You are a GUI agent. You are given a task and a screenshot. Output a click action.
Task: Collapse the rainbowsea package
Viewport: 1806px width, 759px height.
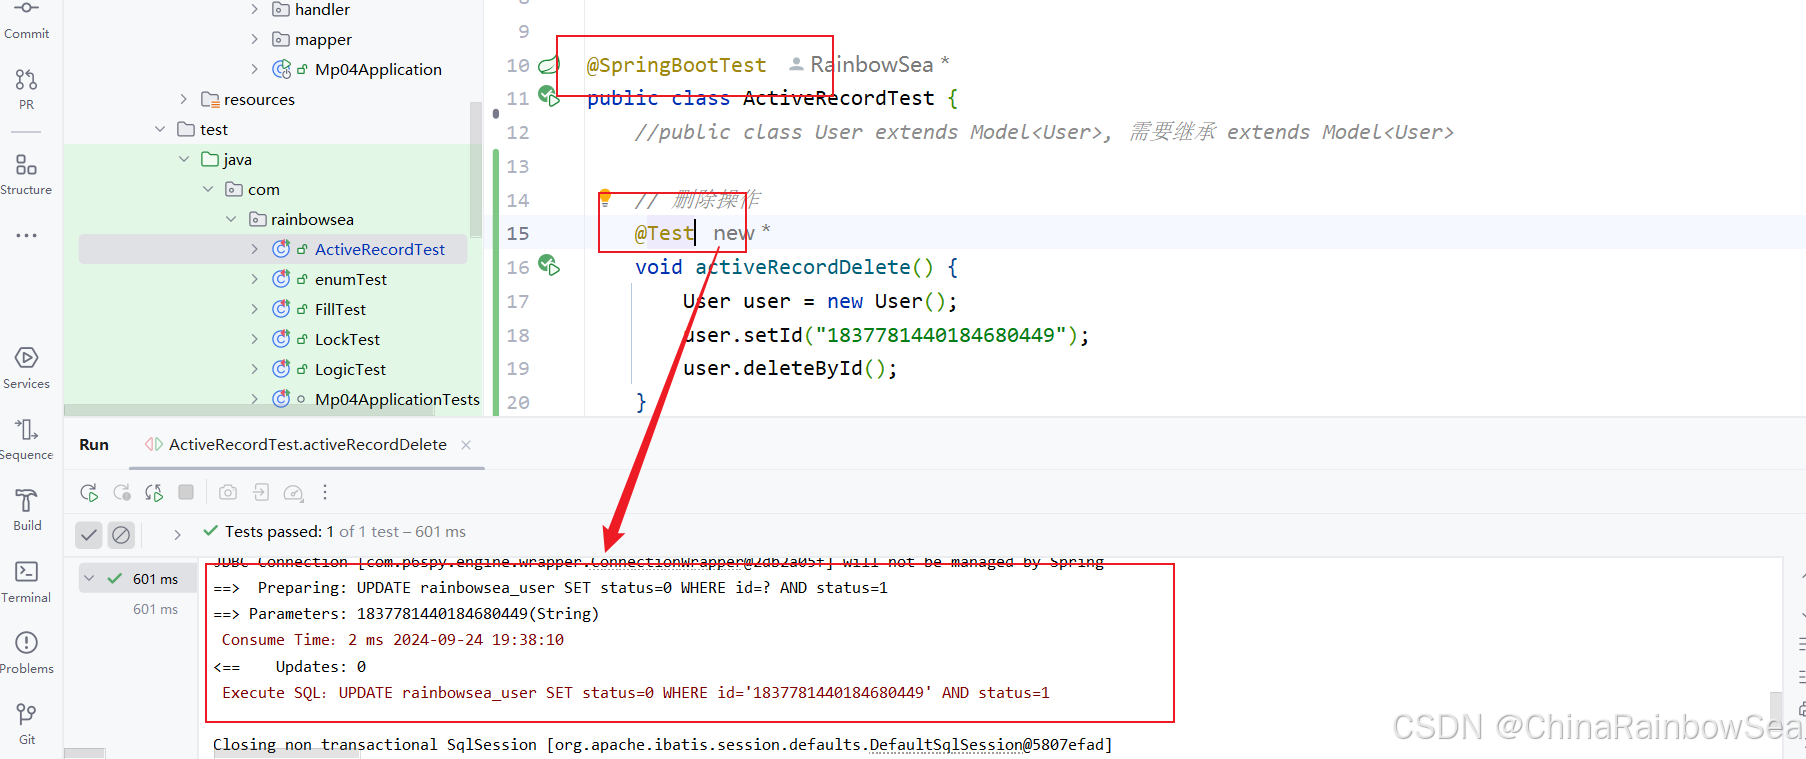[232, 219]
